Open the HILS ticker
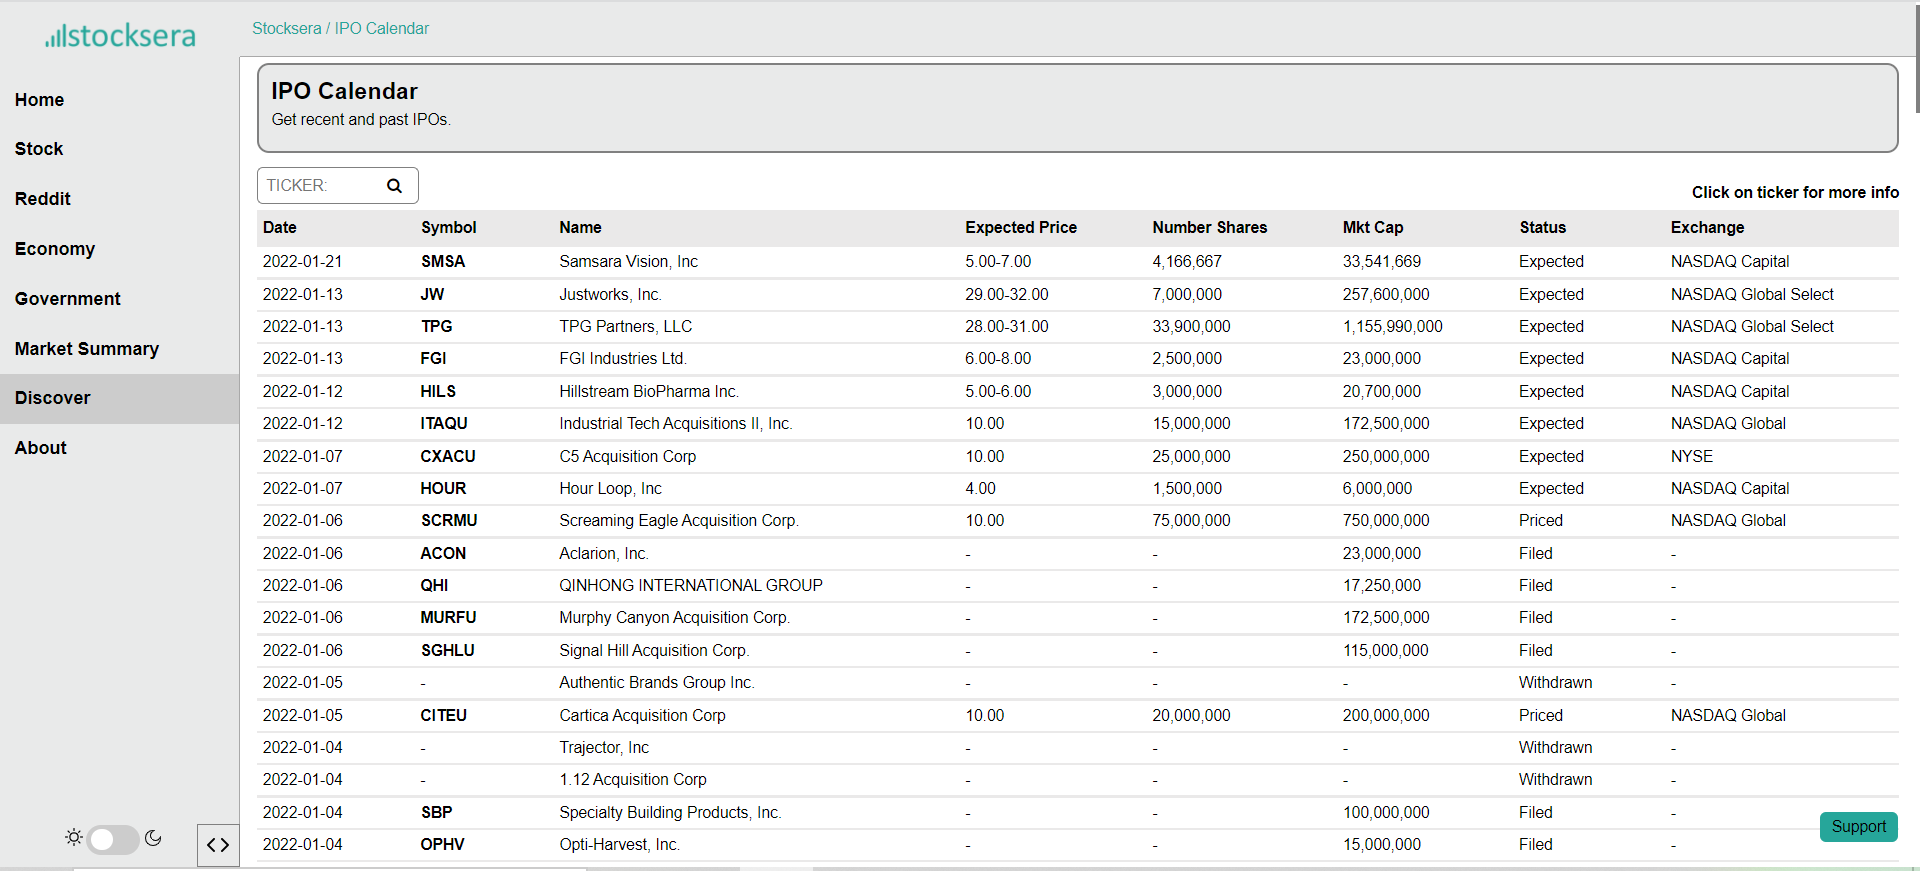The width and height of the screenshot is (1920, 871). pyautogui.click(x=438, y=392)
